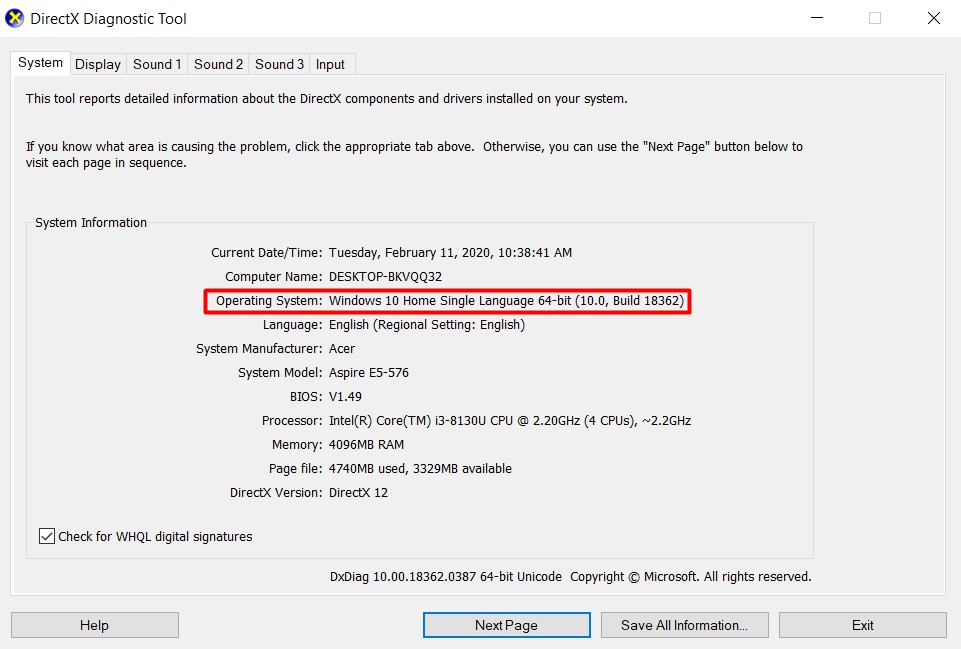961x649 pixels.
Task: Open the Input tab
Action: coord(330,64)
